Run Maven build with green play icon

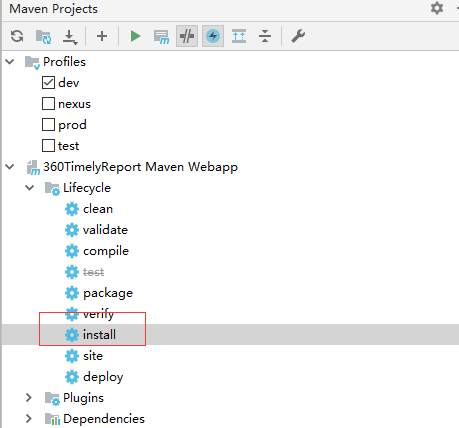tap(135, 36)
